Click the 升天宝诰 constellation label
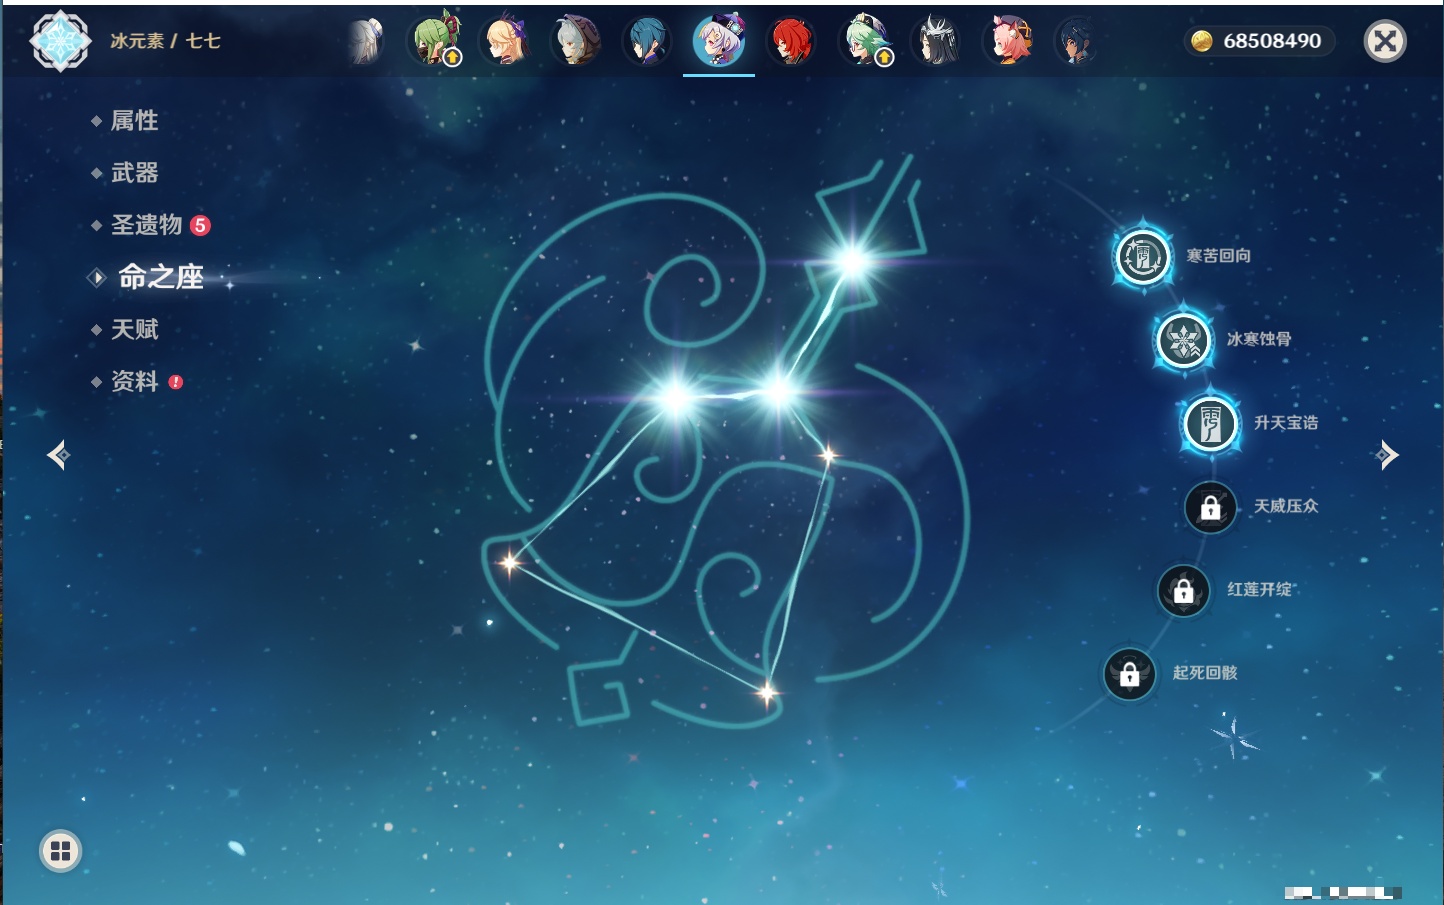The width and height of the screenshot is (1444, 905). pyautogui.click(x=1286, y=423)
